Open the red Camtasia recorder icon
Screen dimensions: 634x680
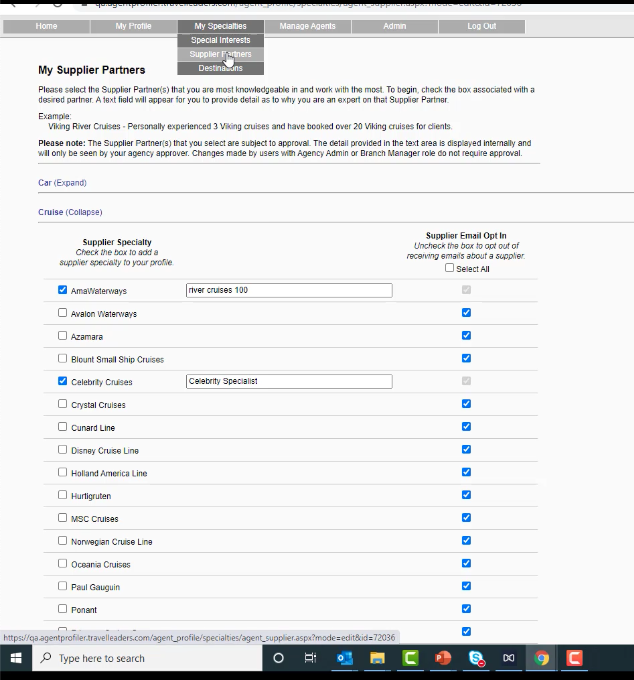point(574,658)
